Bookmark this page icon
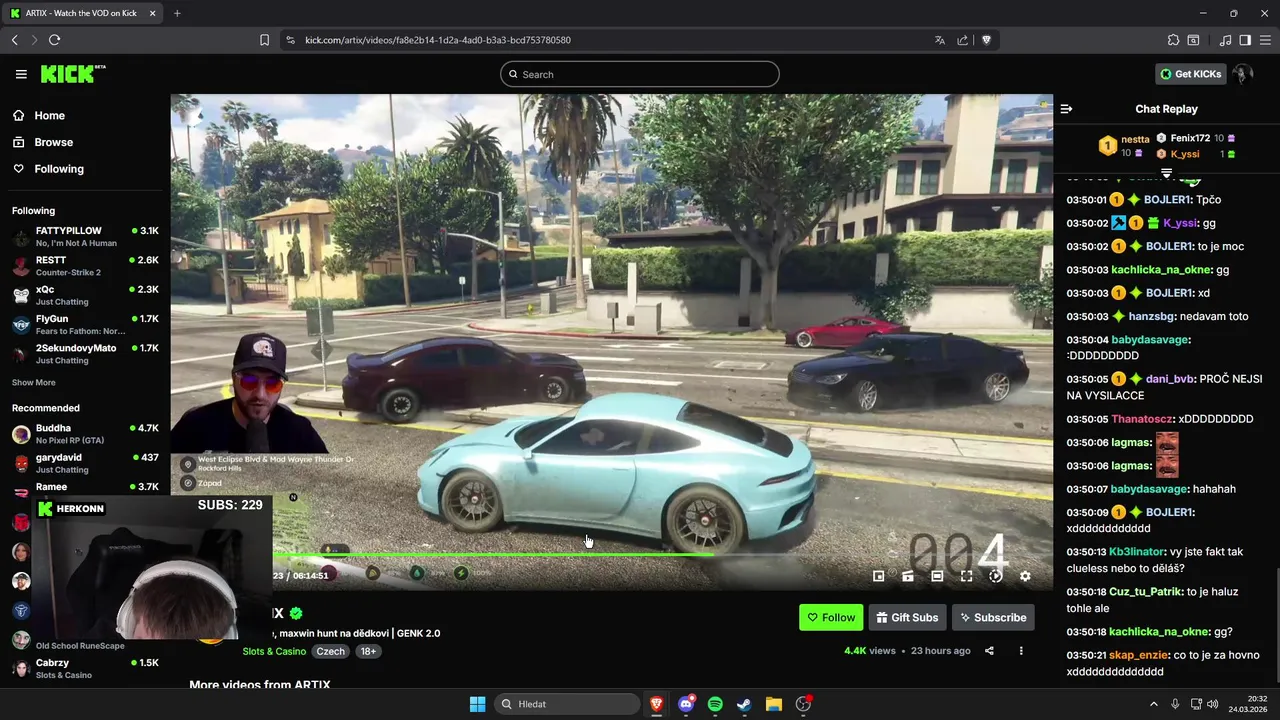 (x=264, y=40)
